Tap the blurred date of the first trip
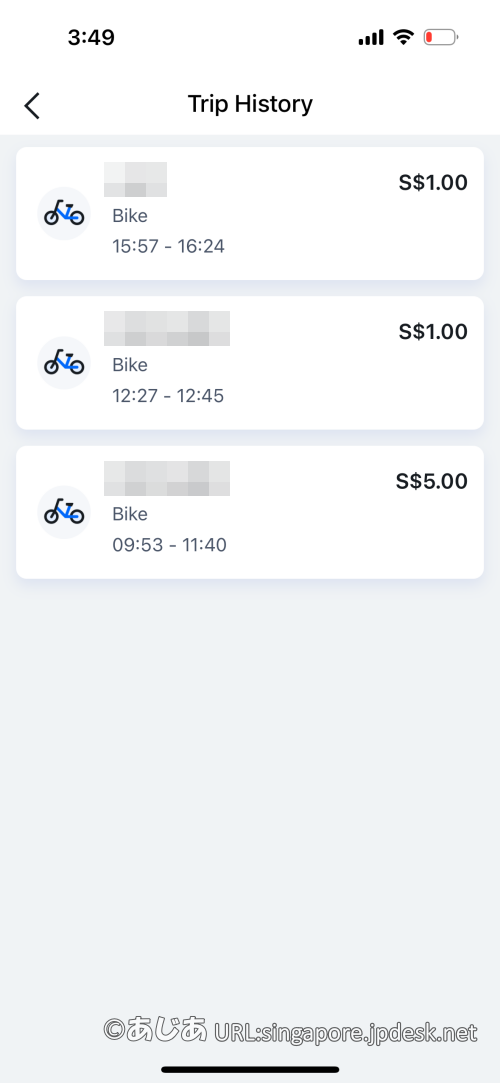 point(135,180)
